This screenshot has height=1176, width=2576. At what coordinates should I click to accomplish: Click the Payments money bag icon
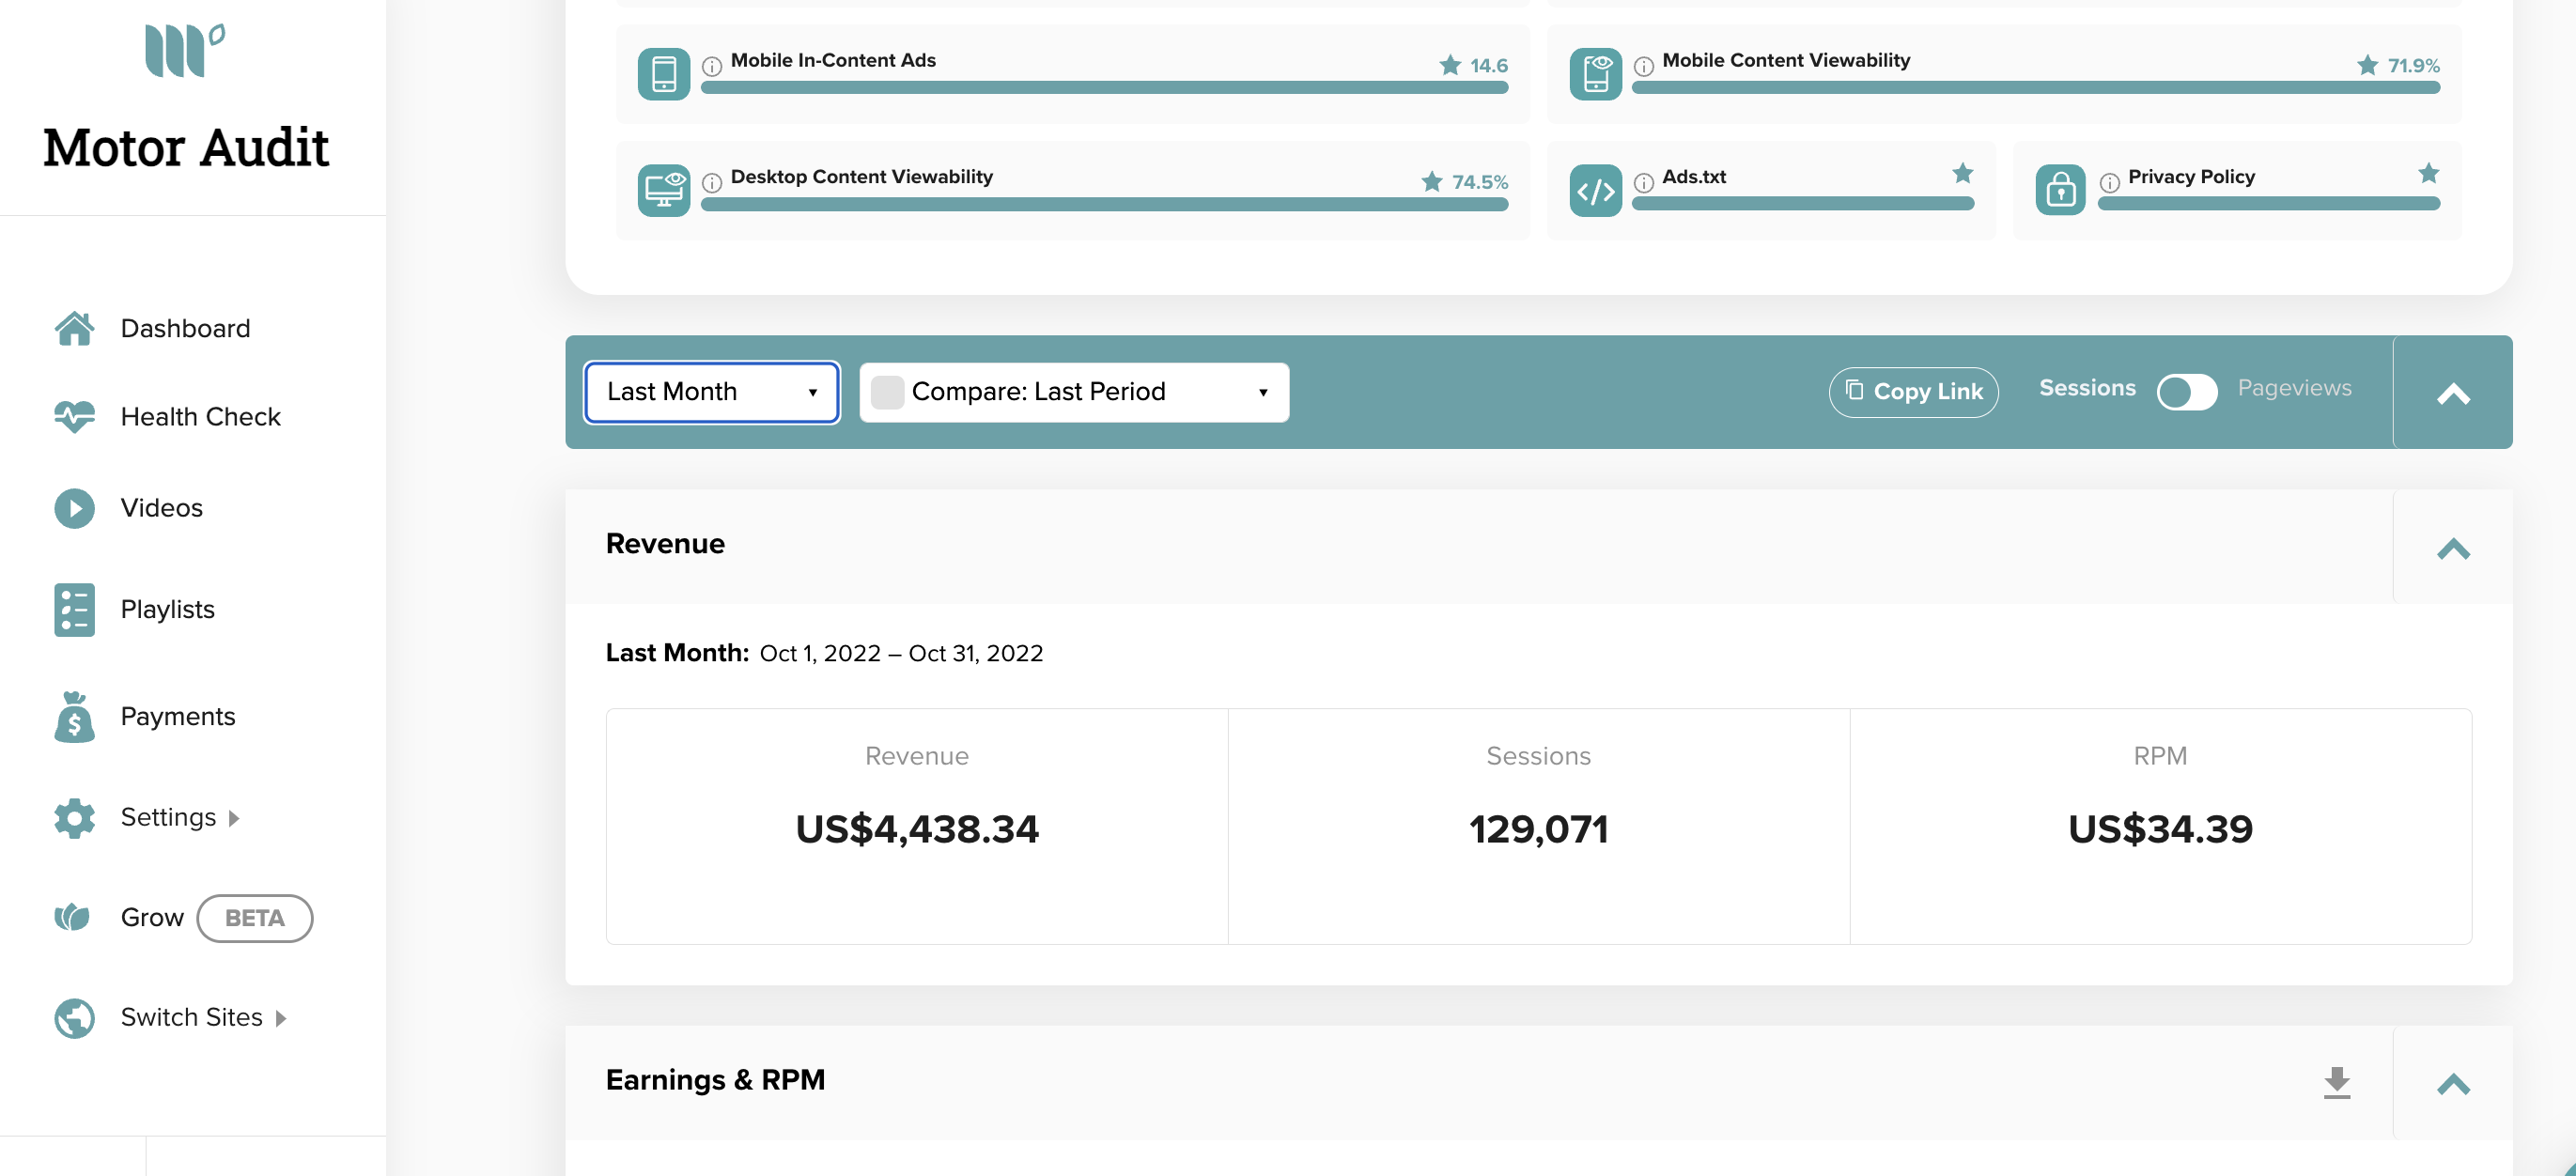click(x=75, y=716)
